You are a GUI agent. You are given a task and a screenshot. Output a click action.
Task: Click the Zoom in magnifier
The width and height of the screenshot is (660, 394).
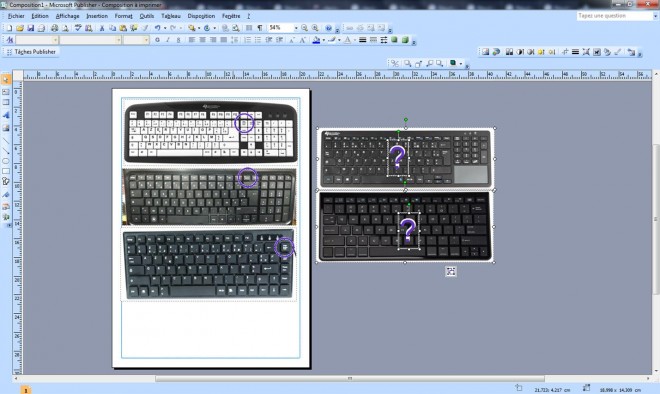[315, 28]
